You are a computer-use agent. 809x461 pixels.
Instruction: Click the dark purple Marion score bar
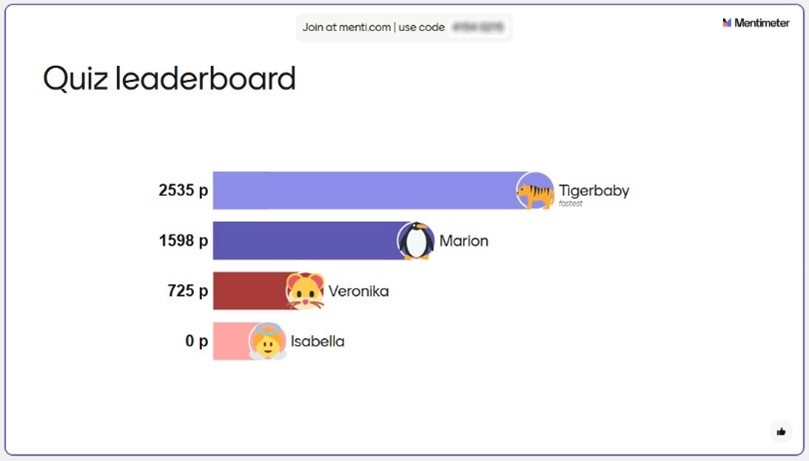click(x=315, y=241)
